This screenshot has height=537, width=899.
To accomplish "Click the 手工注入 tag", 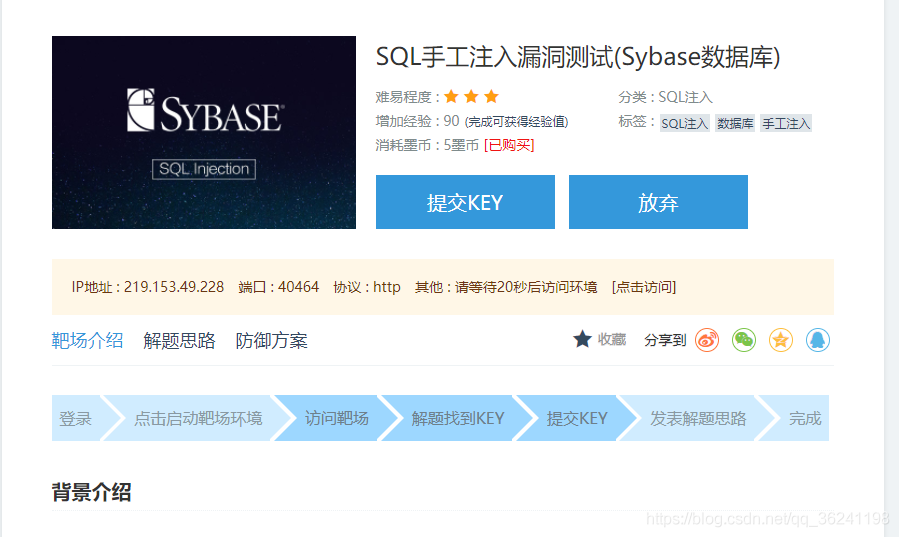I will point(786,123).
